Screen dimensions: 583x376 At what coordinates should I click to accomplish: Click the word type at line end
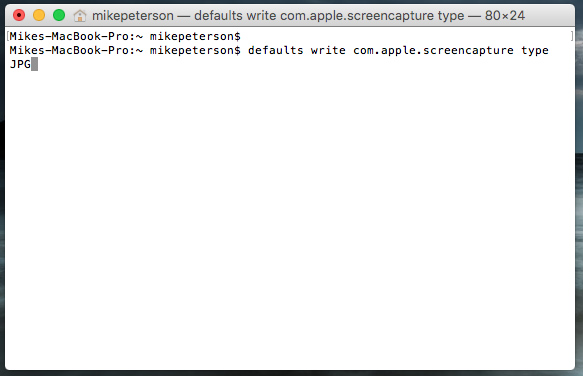pyautogui.click(x=535, y=51)
